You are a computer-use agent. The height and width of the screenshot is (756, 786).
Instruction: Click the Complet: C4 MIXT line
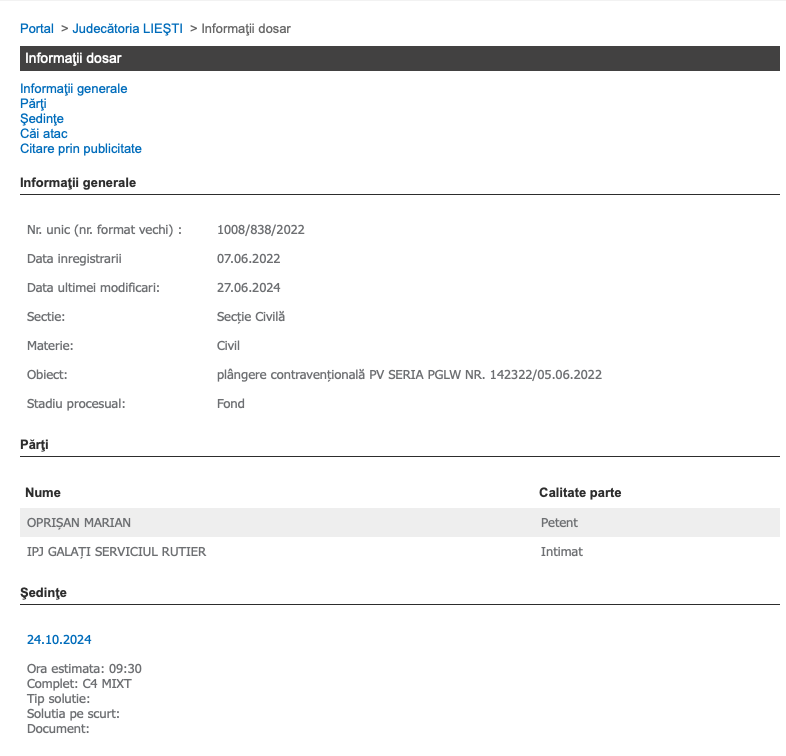click(79, 684)
